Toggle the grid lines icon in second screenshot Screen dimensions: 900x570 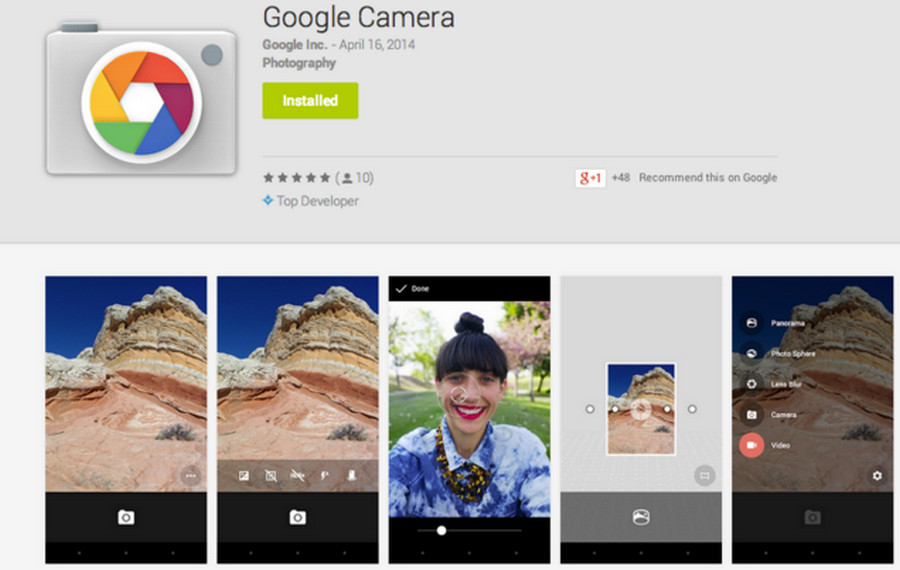click(x=270, y=476)
